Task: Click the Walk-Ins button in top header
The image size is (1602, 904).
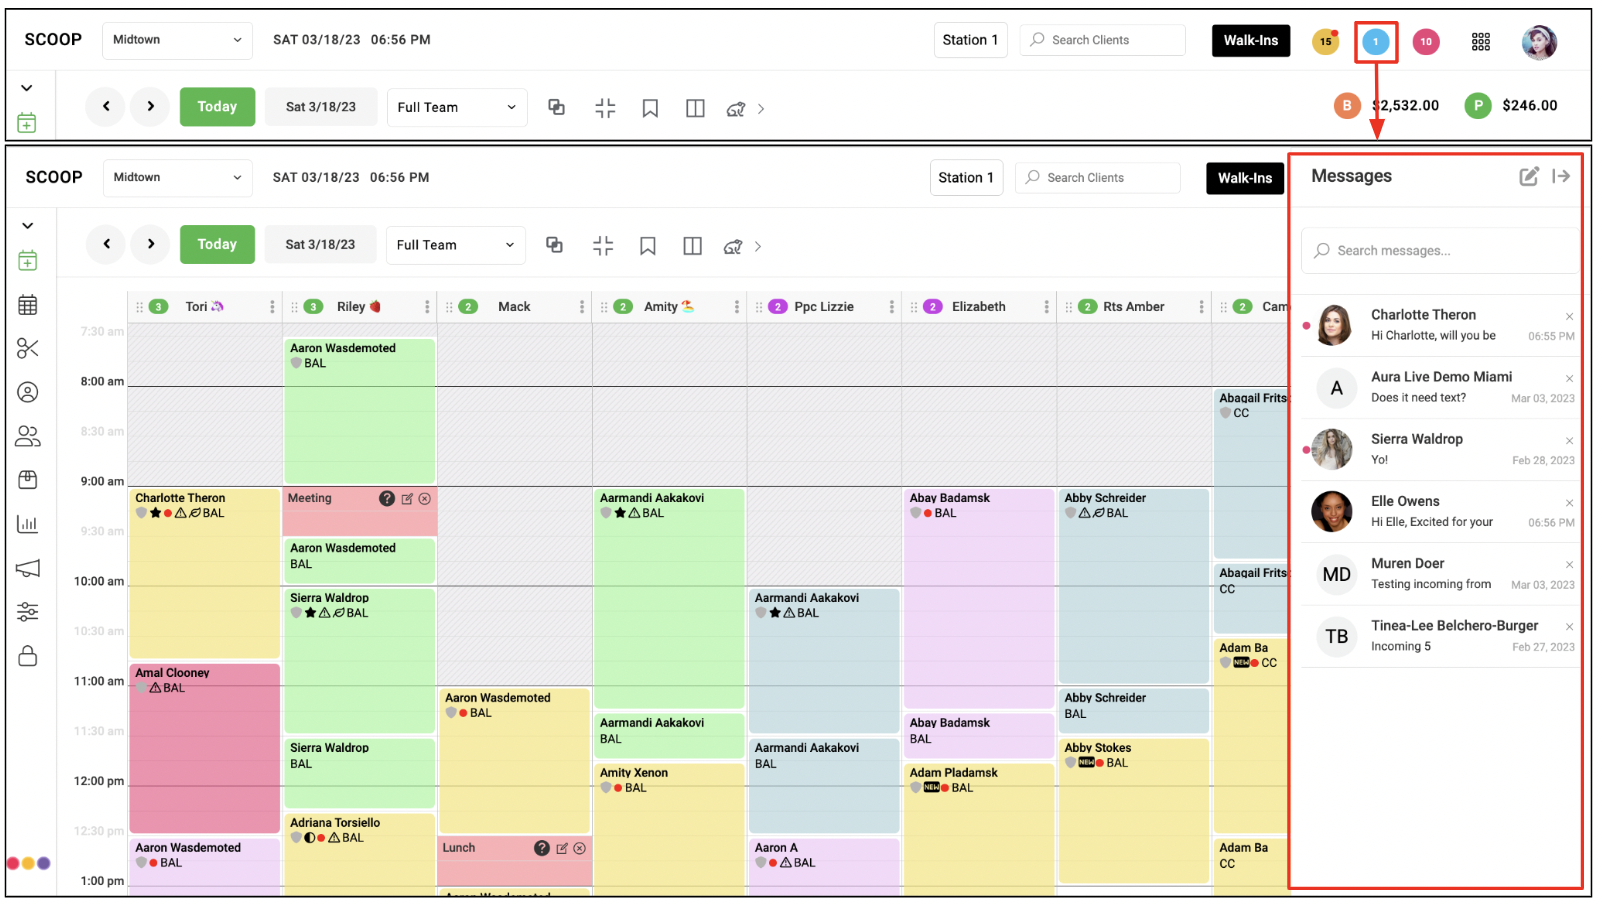Action: point(1251,40)
